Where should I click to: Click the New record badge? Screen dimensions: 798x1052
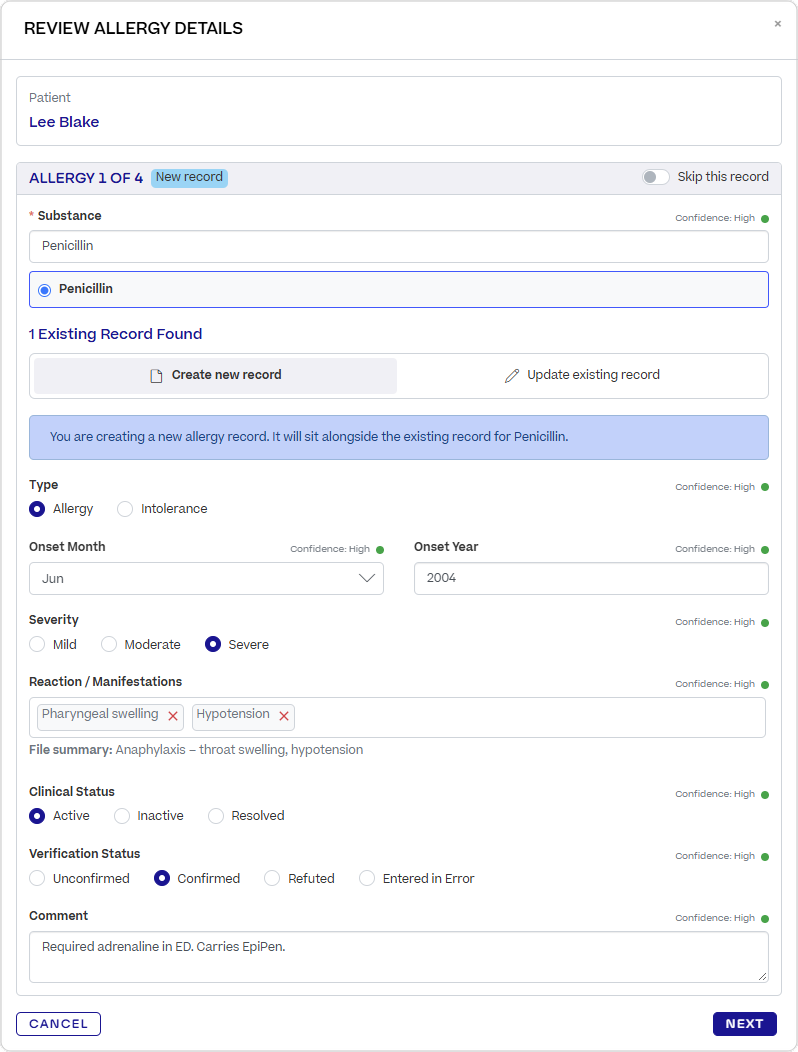click(189, 177)
